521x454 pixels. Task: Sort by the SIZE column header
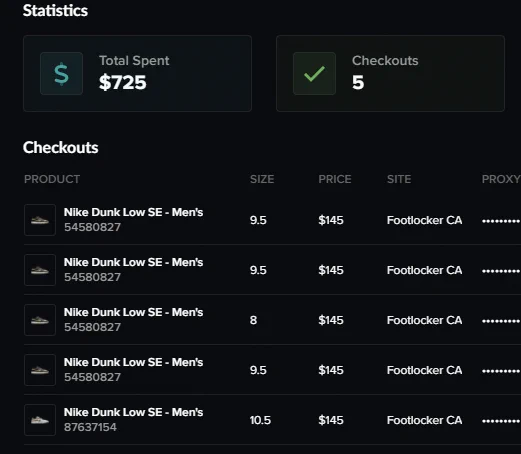262,179
